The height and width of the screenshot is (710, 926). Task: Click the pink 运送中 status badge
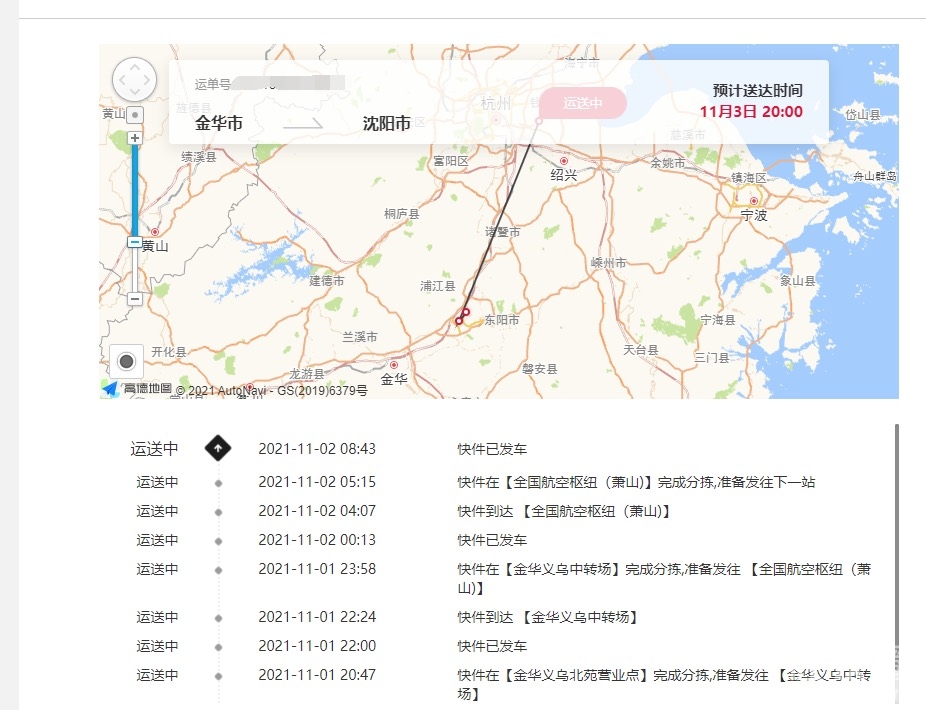(583, 103)
